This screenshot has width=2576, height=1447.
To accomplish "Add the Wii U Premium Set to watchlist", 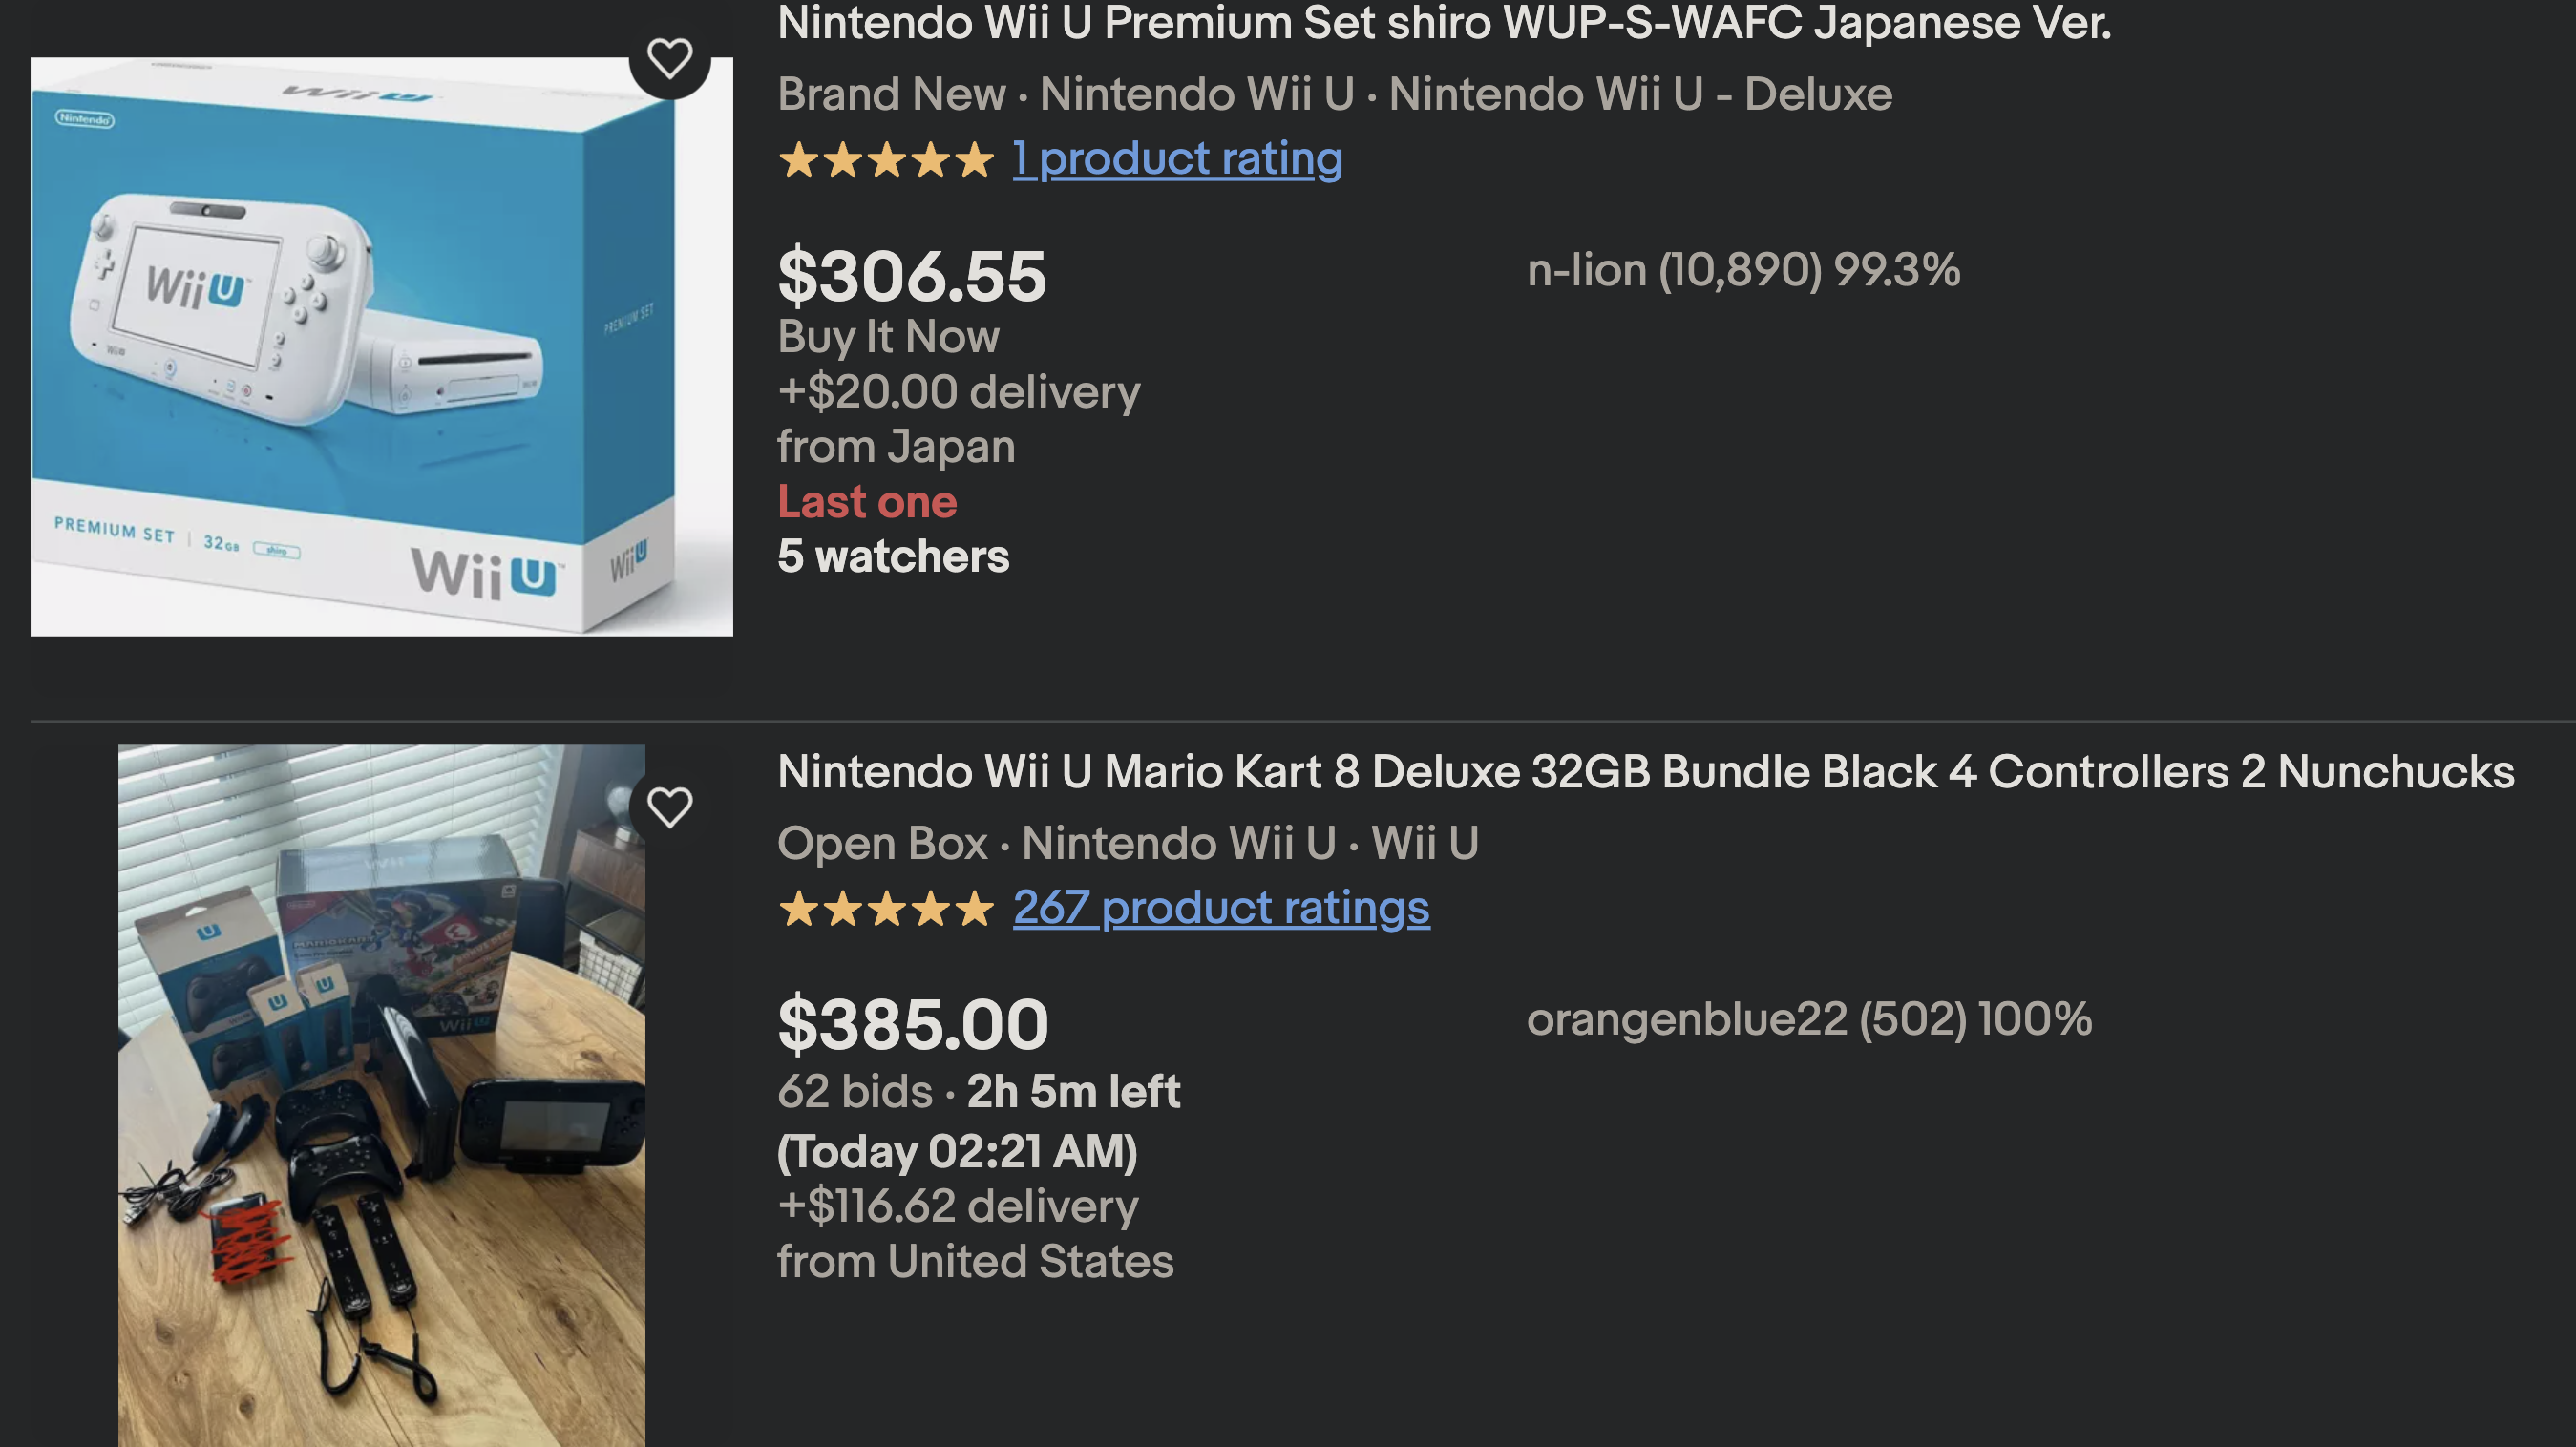I will click(669, 59).
